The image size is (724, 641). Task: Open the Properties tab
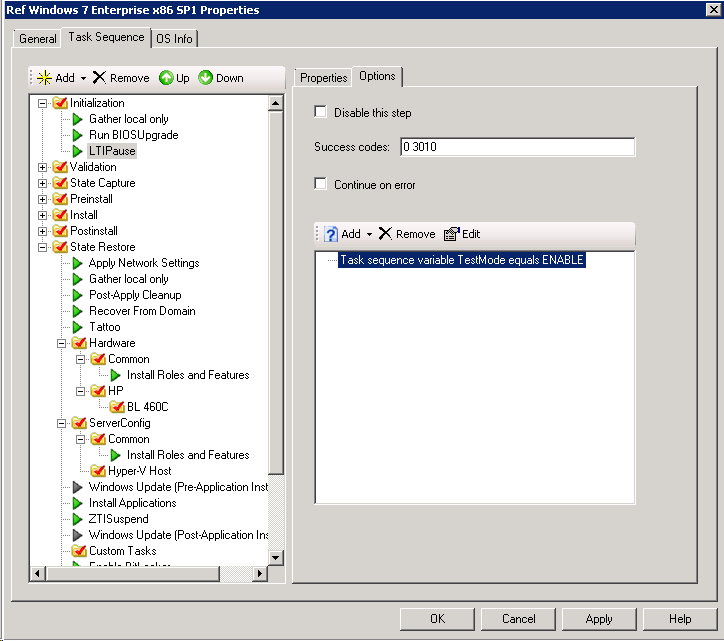(x=323, y=77)
